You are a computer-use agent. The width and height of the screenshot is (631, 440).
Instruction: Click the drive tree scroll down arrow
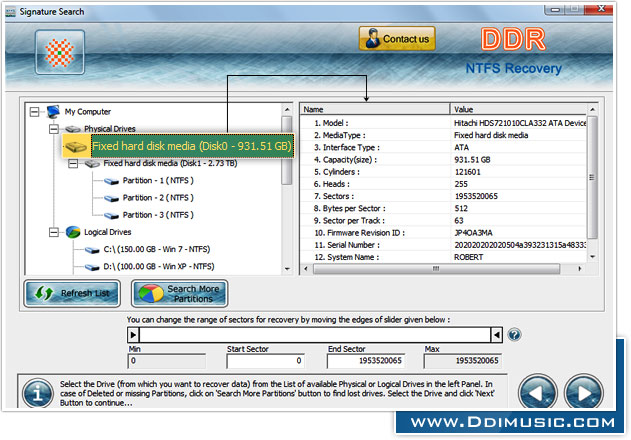coord(287,269)
